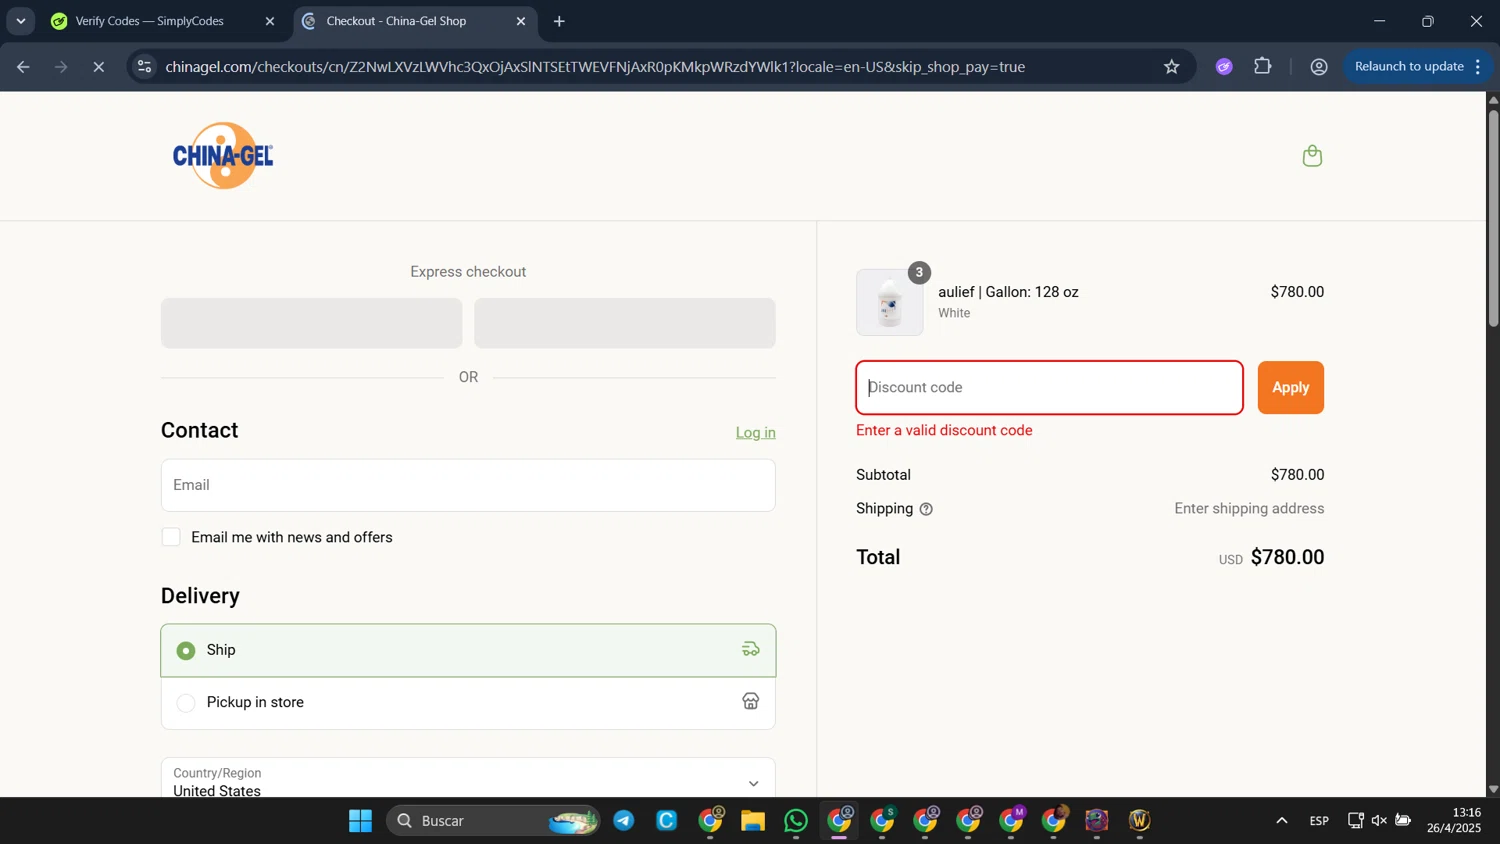The height and width of the screenshot is (844, 1500).
Task: Click the 'aulief | Gallon: 128 oz' product name
Action: tap(1008, 292)
